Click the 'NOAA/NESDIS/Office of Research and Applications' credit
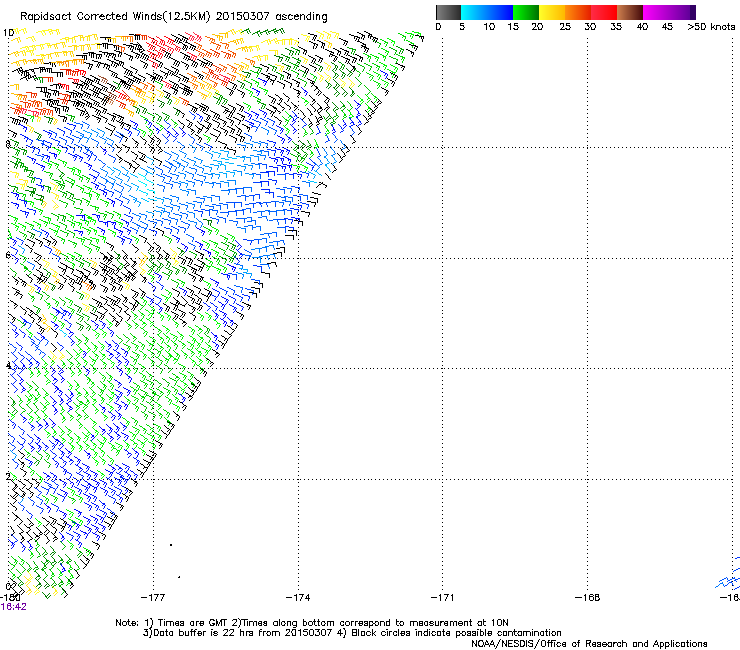 click(x=589, y=644)
